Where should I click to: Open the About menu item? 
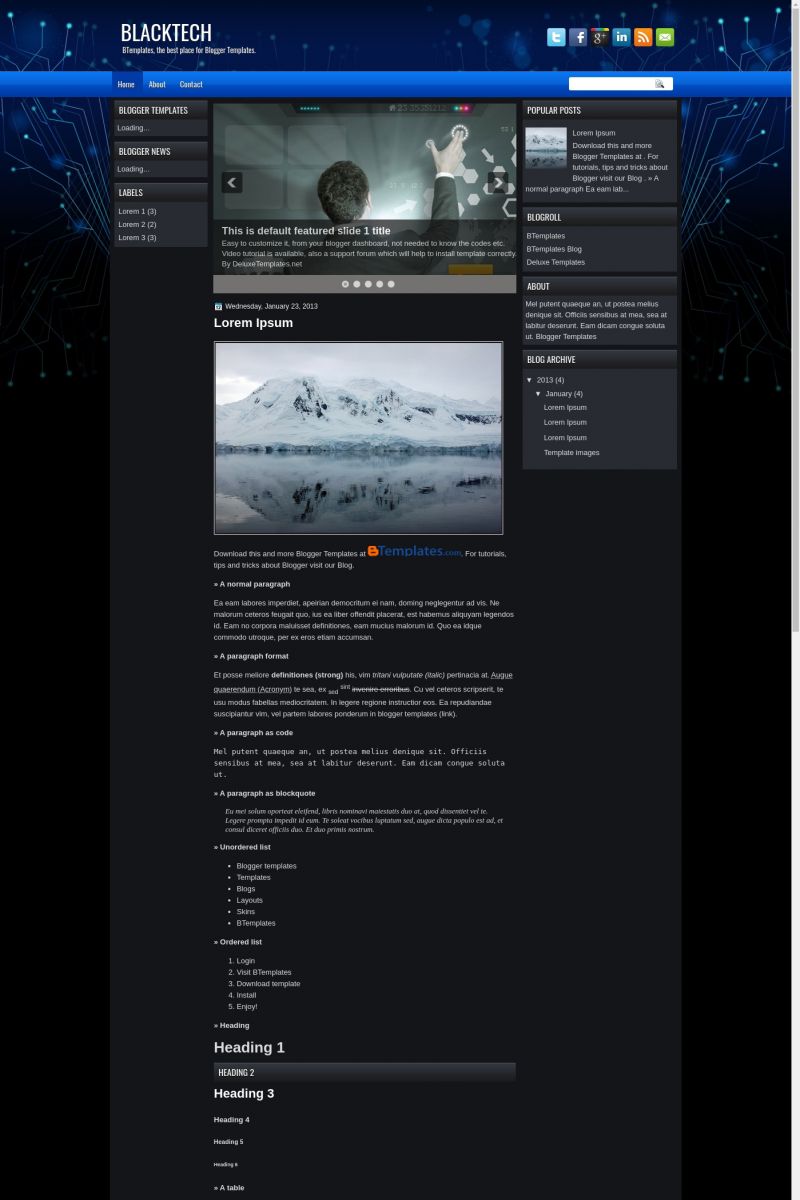157,84
